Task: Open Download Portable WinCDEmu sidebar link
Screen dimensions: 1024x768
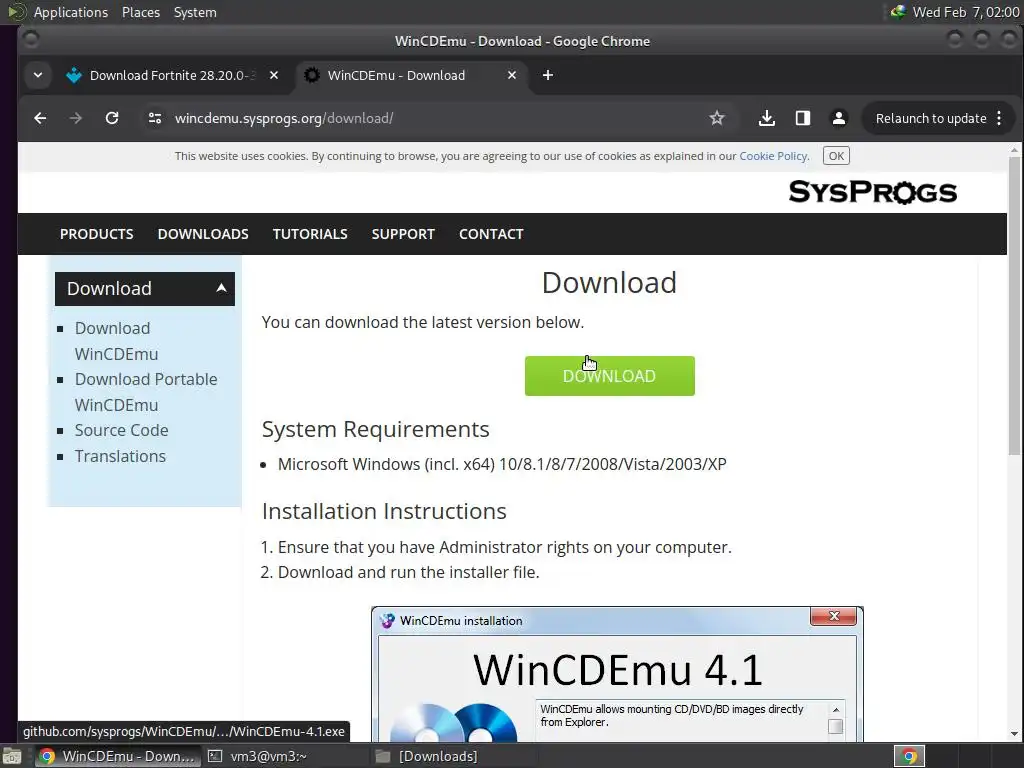Action: tap(146, 392)
